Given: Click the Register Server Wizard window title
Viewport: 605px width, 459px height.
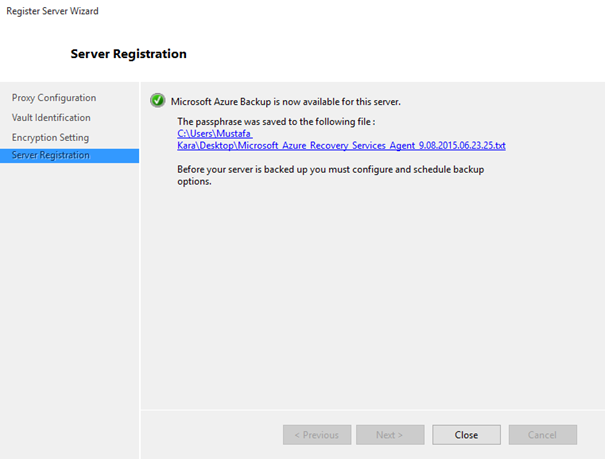Looking at the screenshot, I should coord(52,11).
